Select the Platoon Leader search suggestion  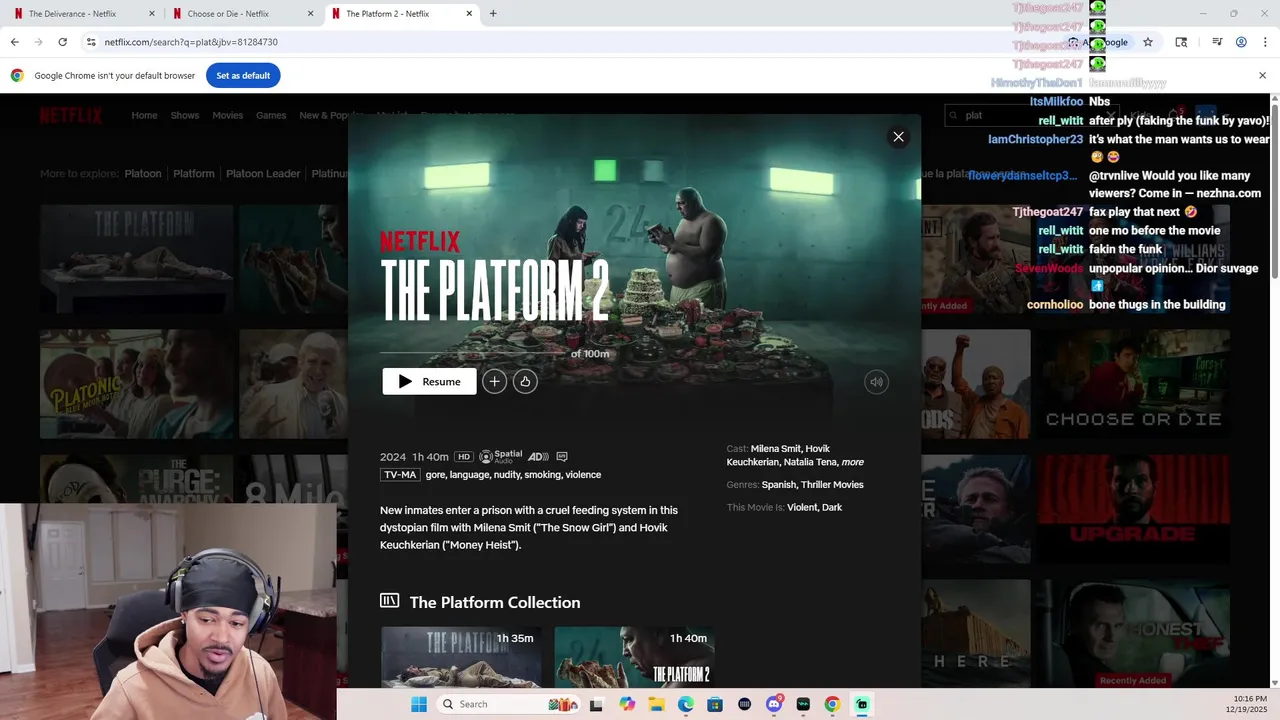point(263,174)
